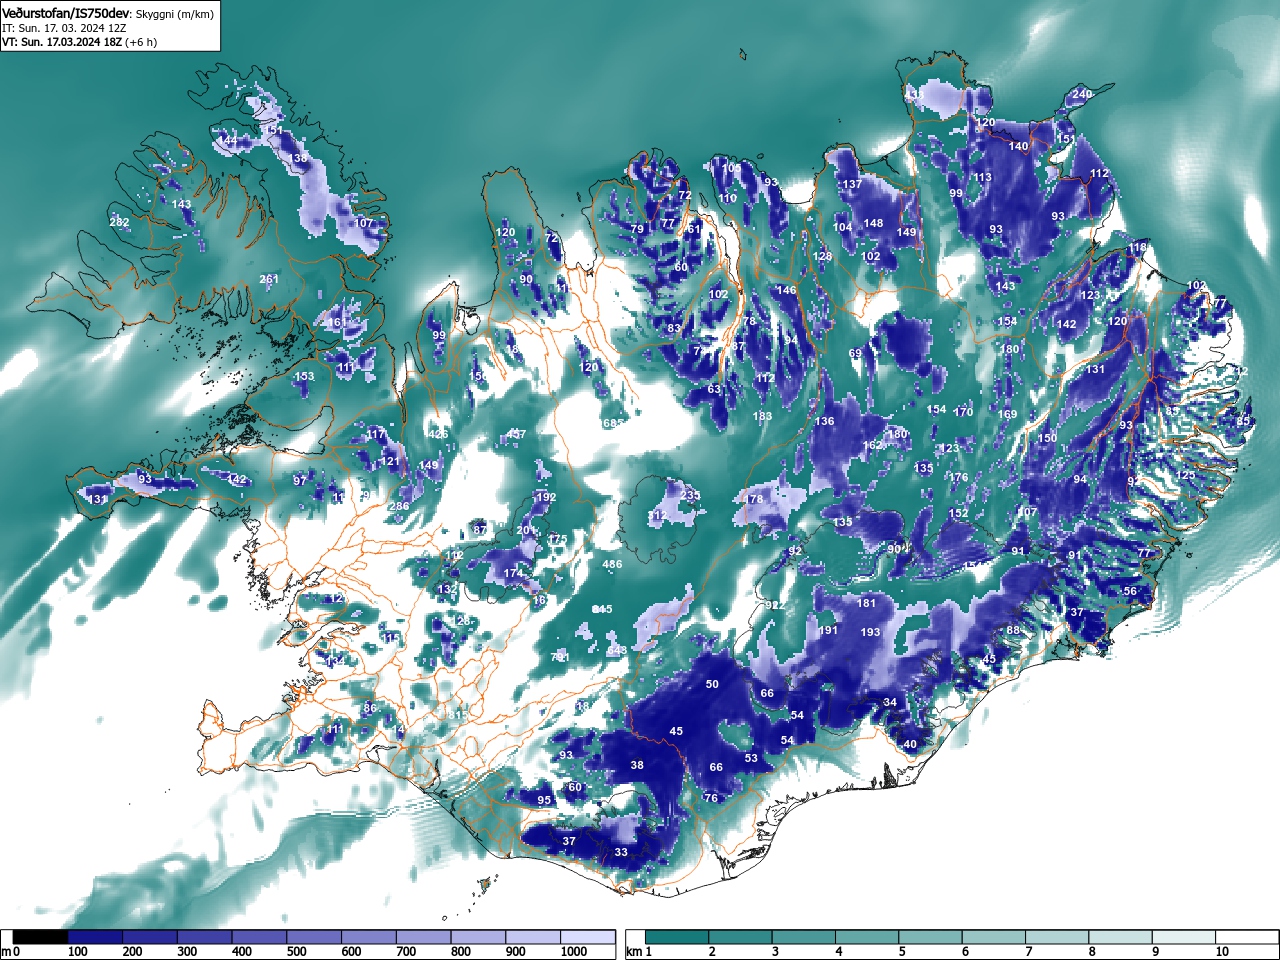Click the map value 282 in the Westfjords
Screen dimensions: 1280x960
click(119, 222)
